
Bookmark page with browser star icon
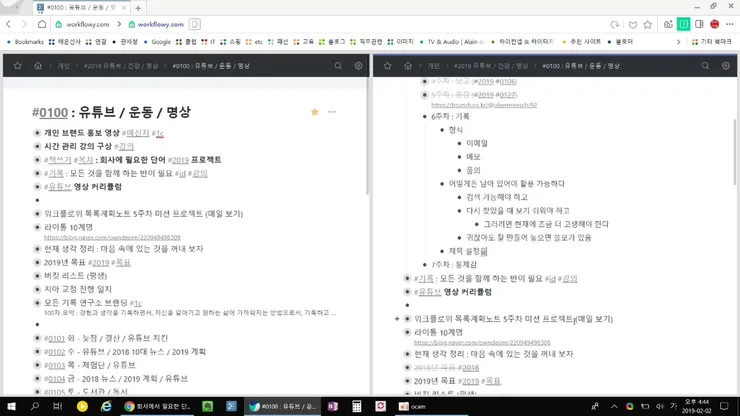click(648, 25)
